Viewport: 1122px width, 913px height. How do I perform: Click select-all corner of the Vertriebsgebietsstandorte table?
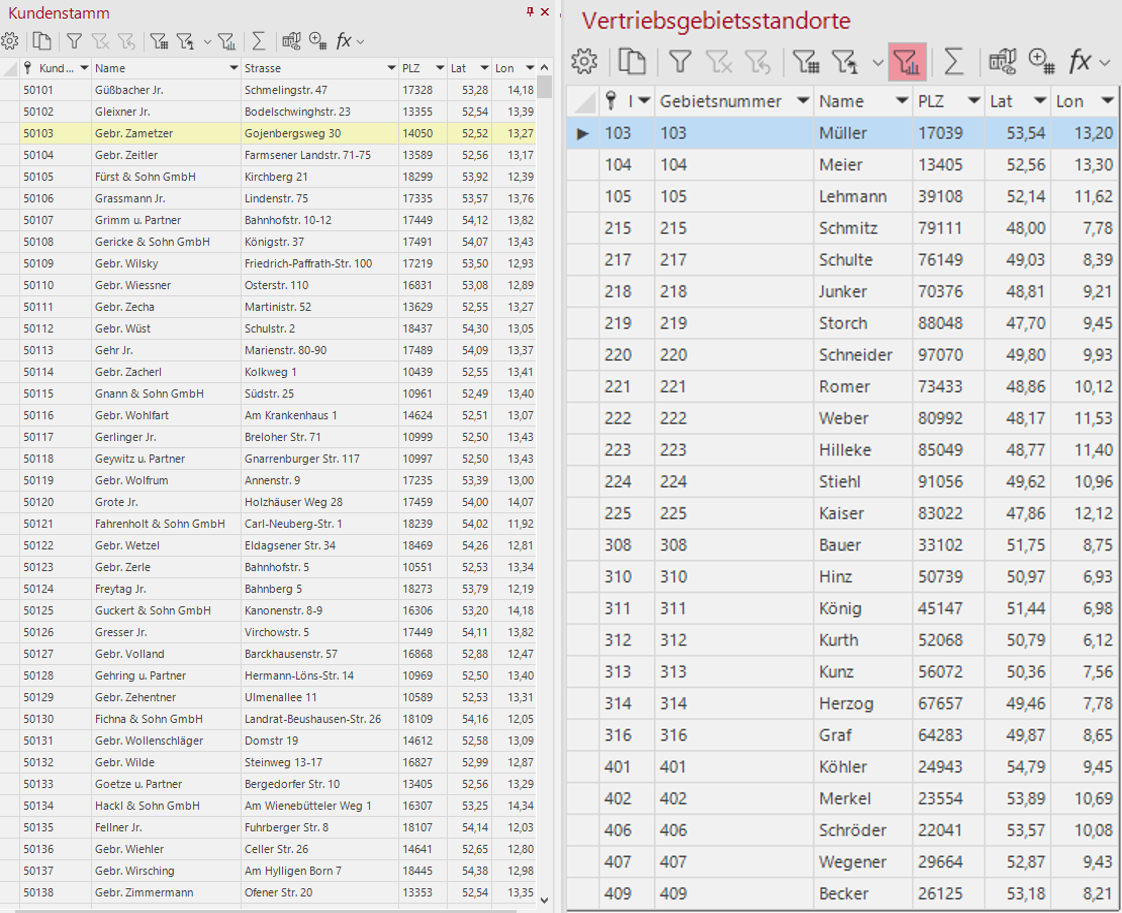583,101
